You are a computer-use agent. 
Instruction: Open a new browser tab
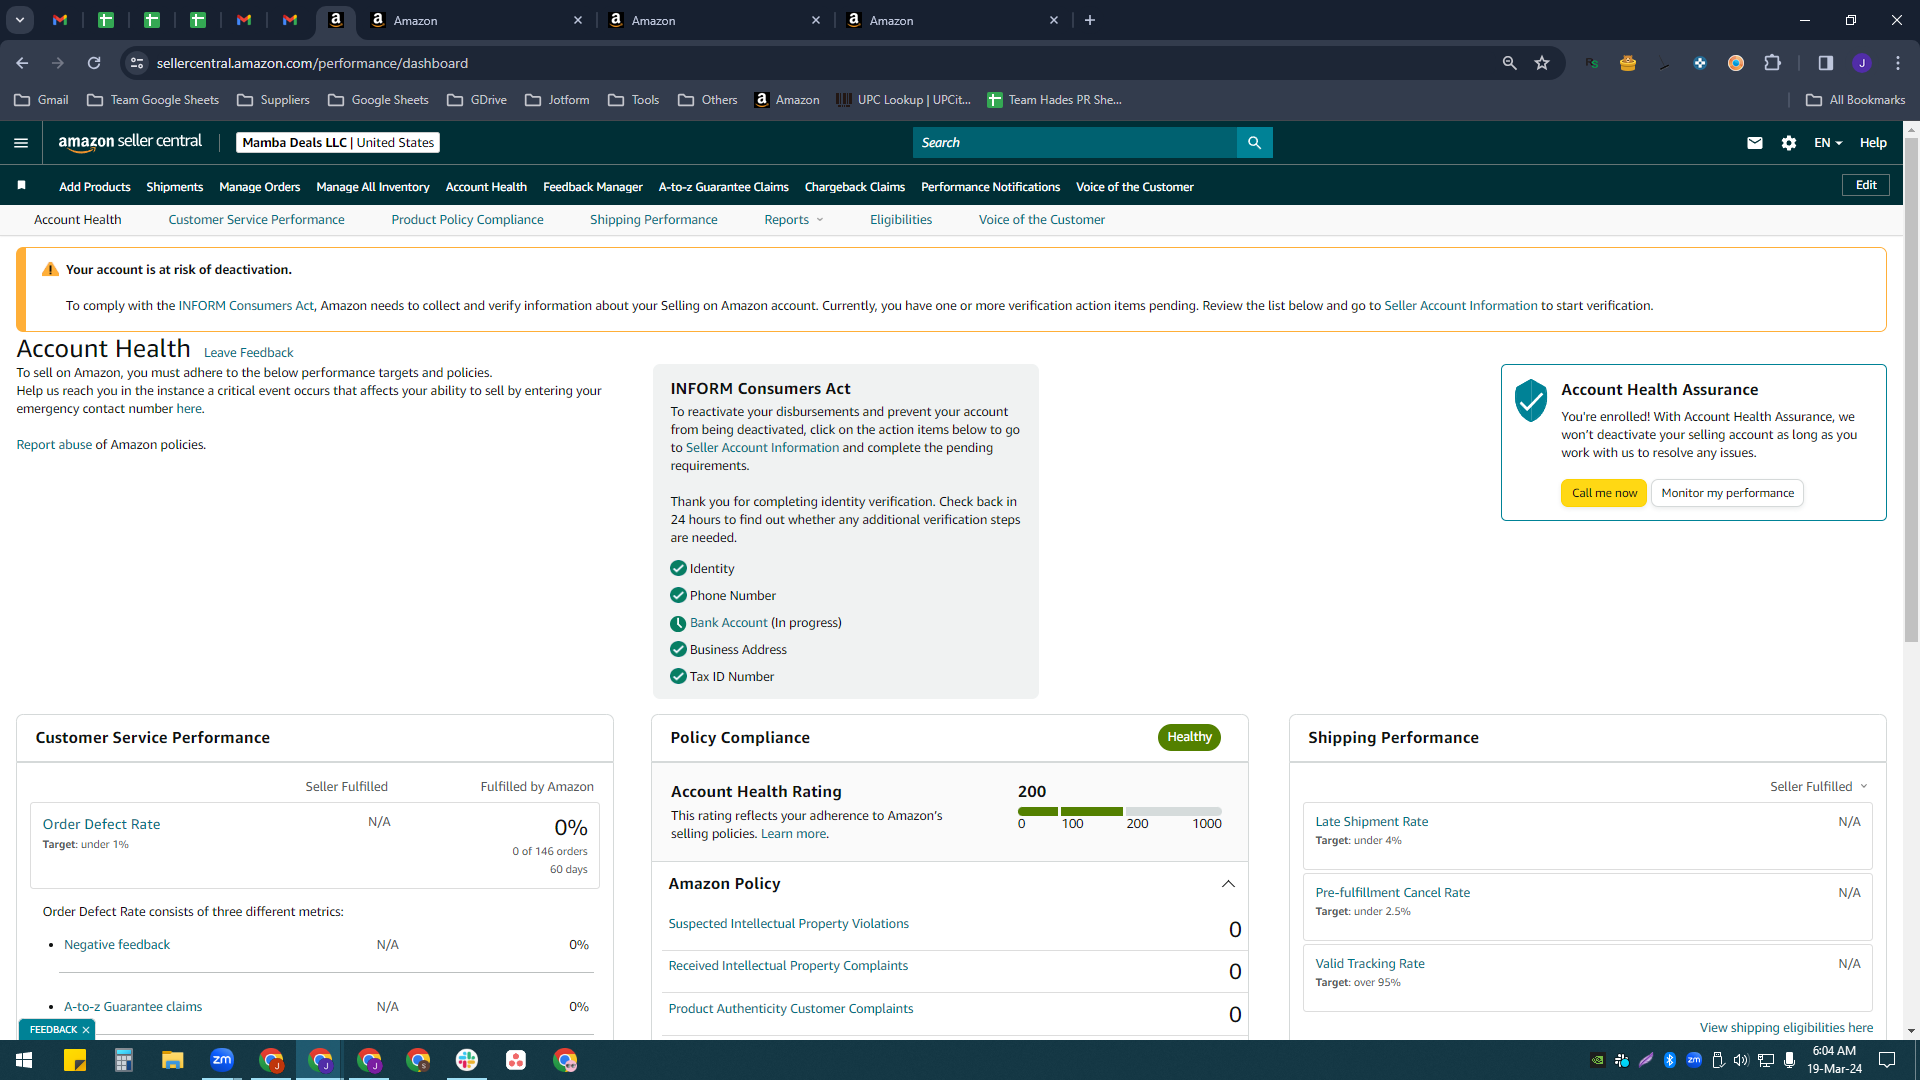pos(1090,20)
